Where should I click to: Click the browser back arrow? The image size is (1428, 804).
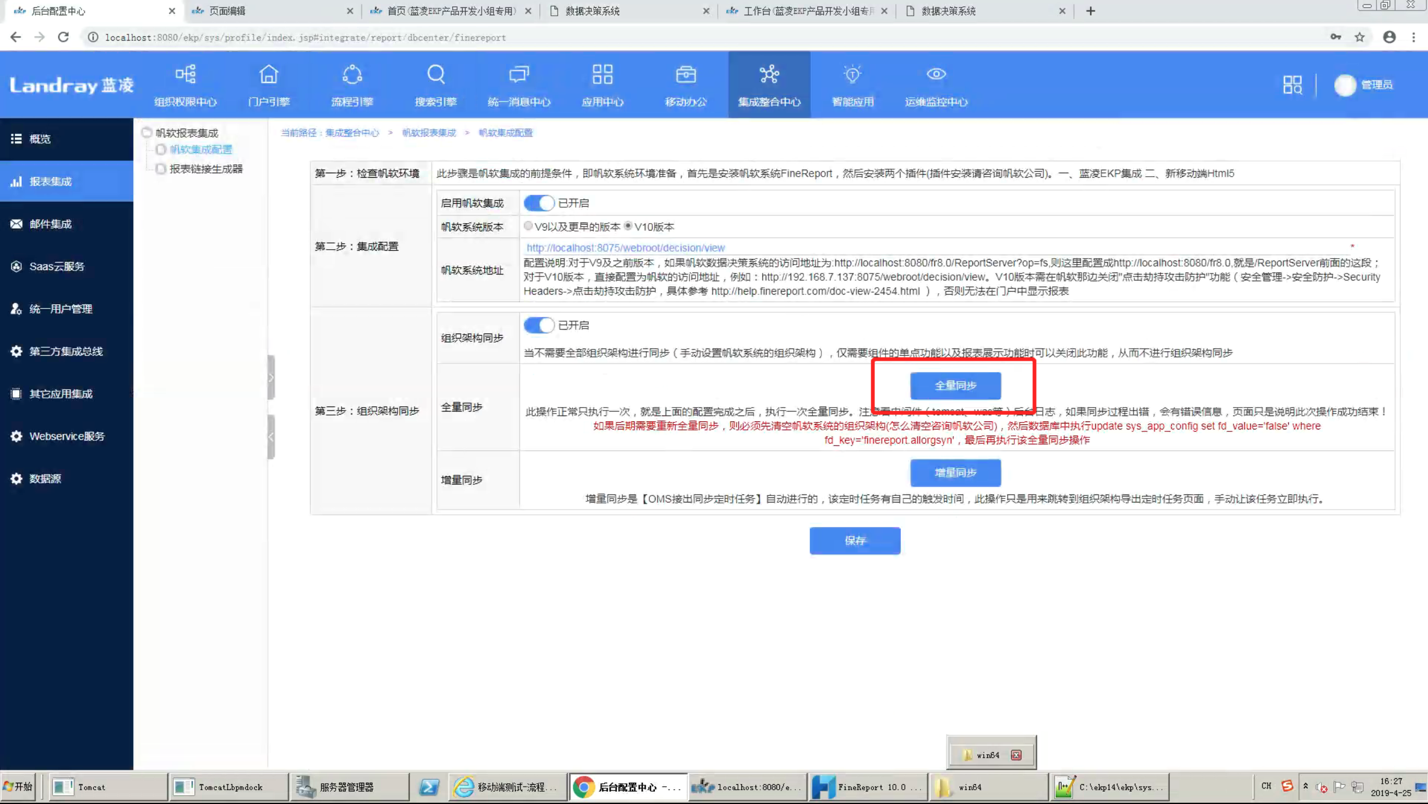click(15, 37)
